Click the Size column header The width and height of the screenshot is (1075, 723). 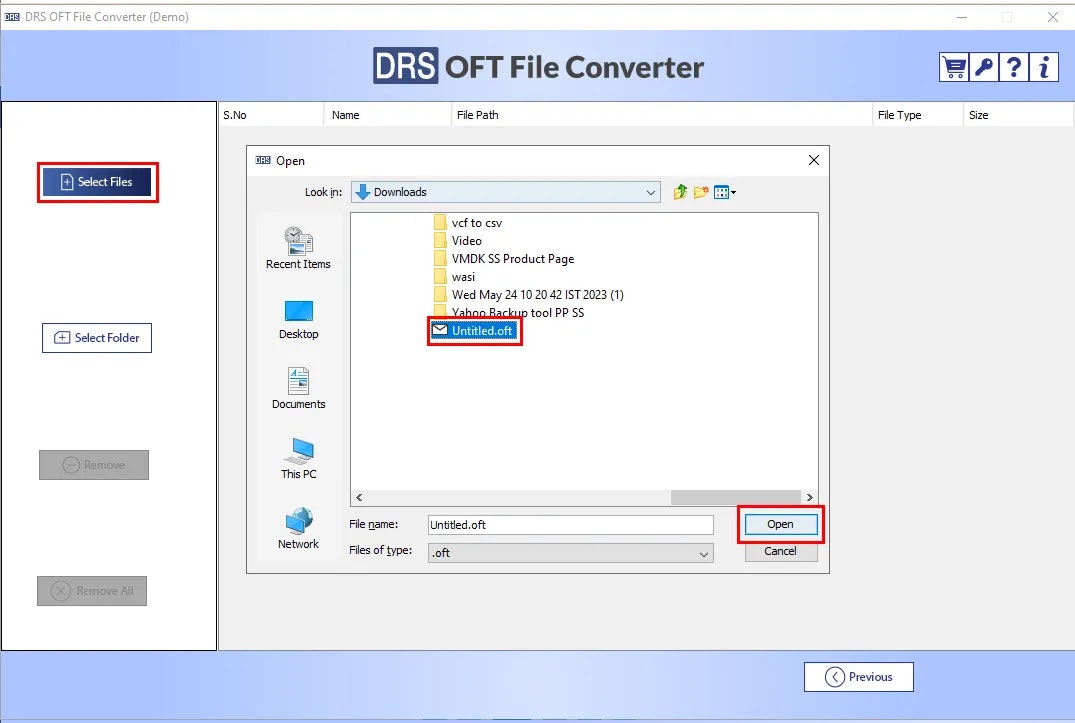pos(1018,115)
